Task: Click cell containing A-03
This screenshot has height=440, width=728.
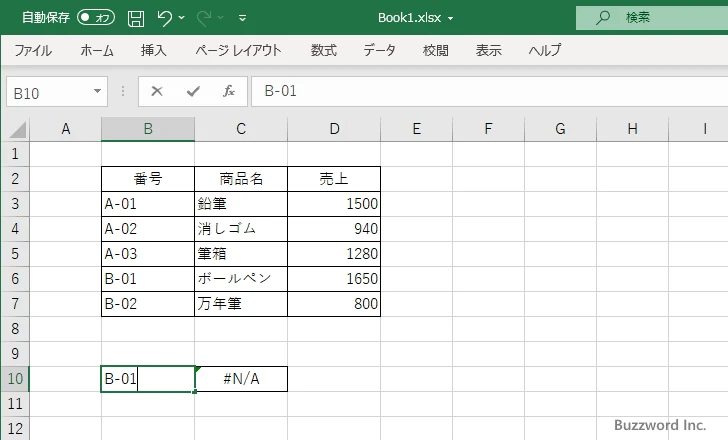Action: [148, 254]
